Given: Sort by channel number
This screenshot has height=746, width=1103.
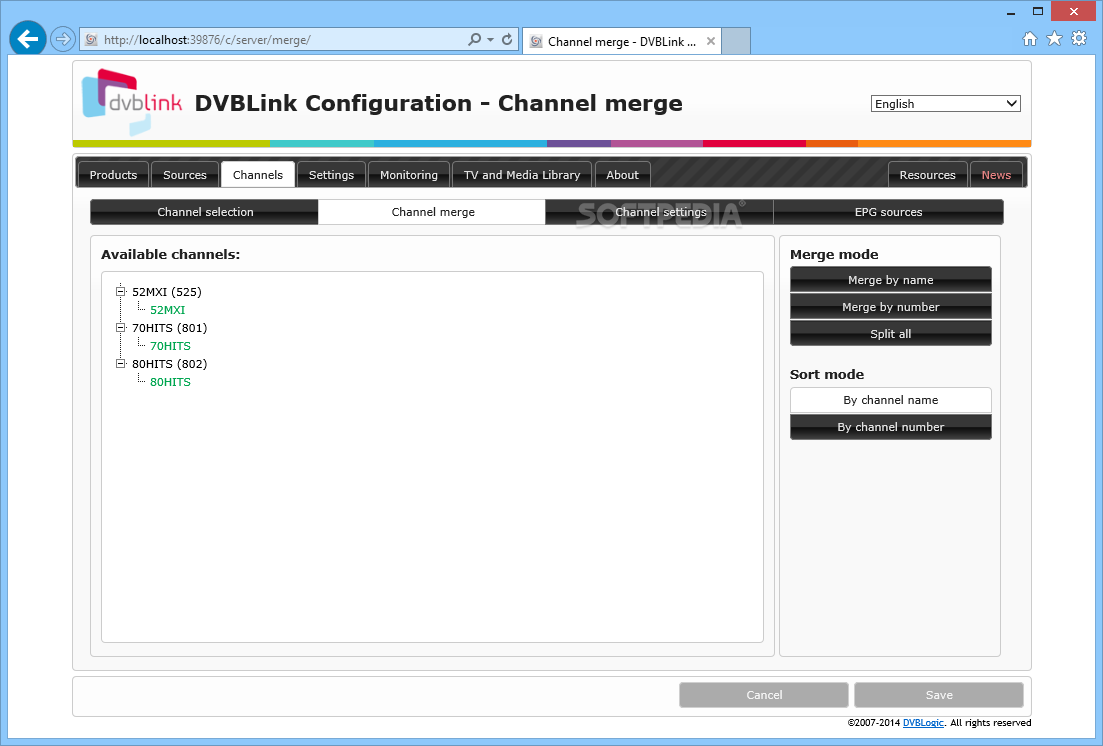Looking at the screenshot, I should [x=891, y=426].
